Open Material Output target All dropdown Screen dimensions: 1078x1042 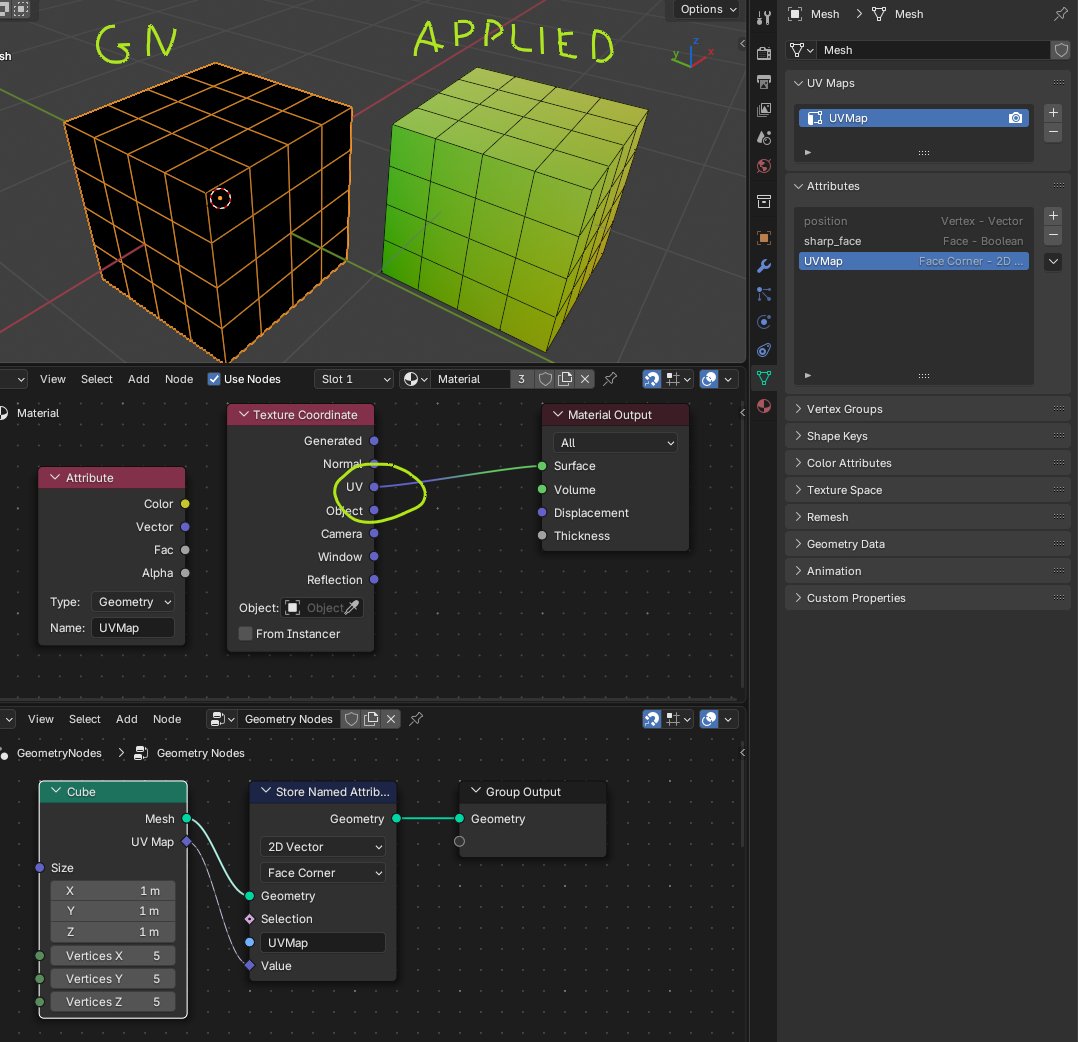(x=615, y=443)
